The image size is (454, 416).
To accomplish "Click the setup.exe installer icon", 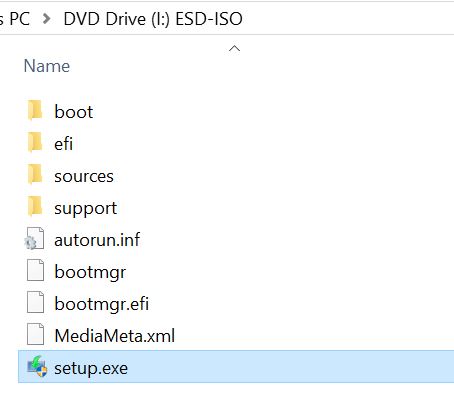I will pos(37,366).
